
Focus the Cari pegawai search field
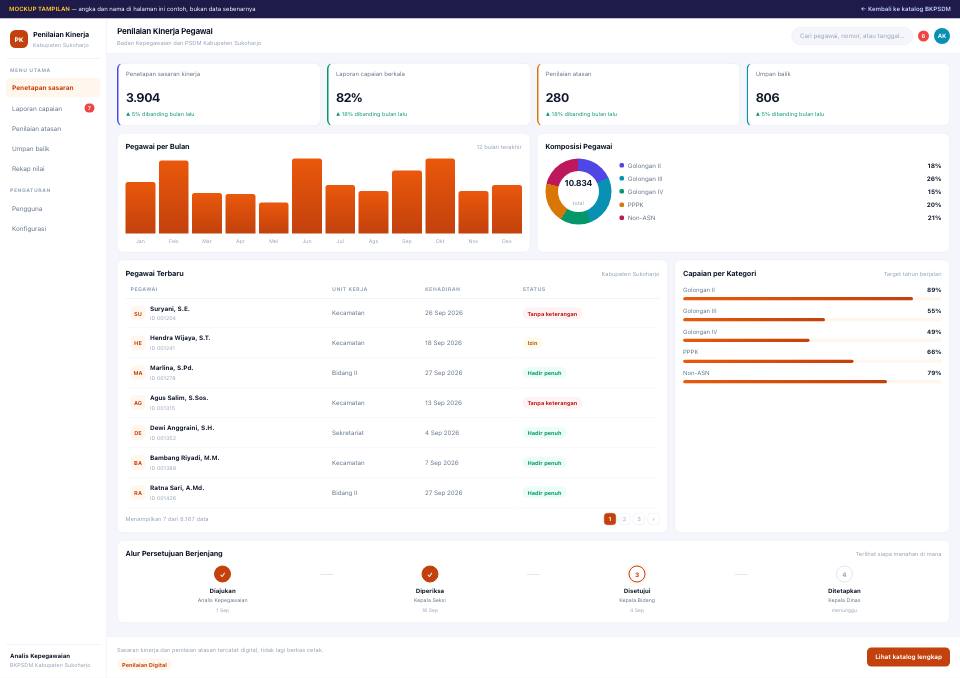coord(852,36)
